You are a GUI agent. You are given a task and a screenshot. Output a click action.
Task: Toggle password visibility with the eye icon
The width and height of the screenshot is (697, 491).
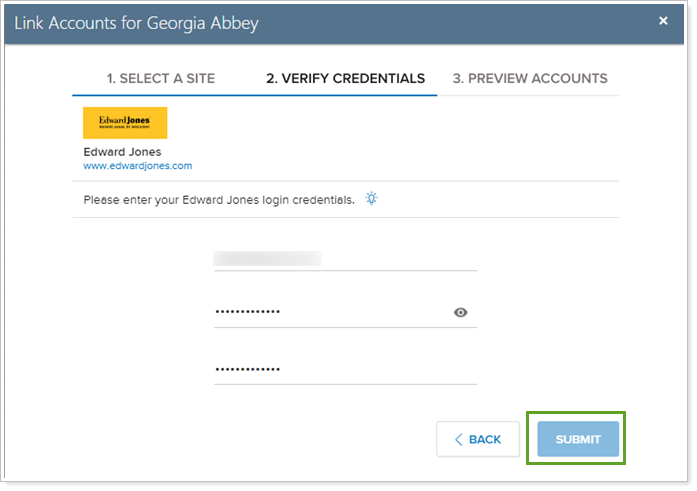pyautogui.click(x=461, y=312)
